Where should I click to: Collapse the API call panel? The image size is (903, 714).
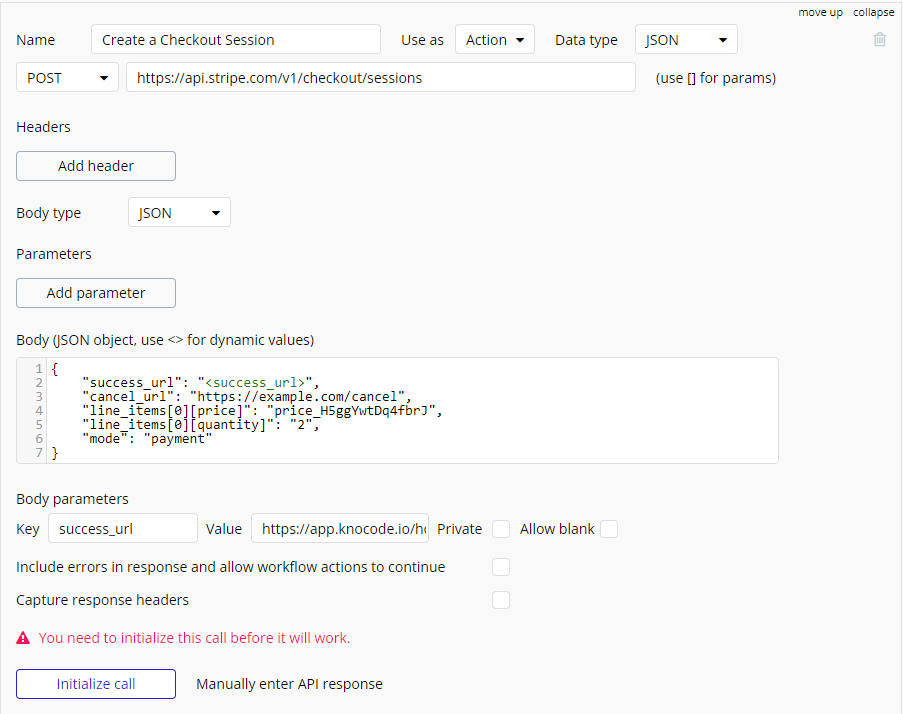(874, 11)
